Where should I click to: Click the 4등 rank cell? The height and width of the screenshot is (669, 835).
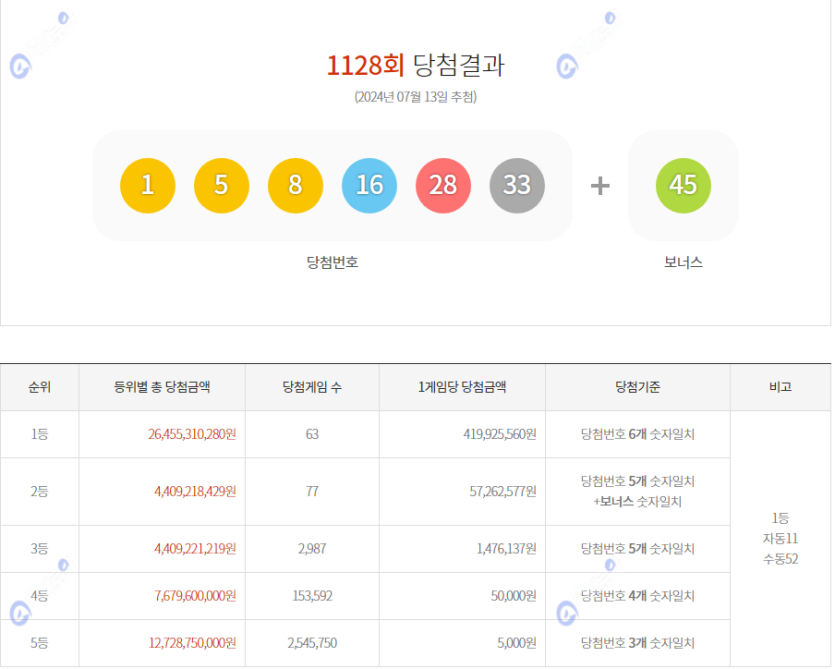pyautogui.click(x=39, y=595)
